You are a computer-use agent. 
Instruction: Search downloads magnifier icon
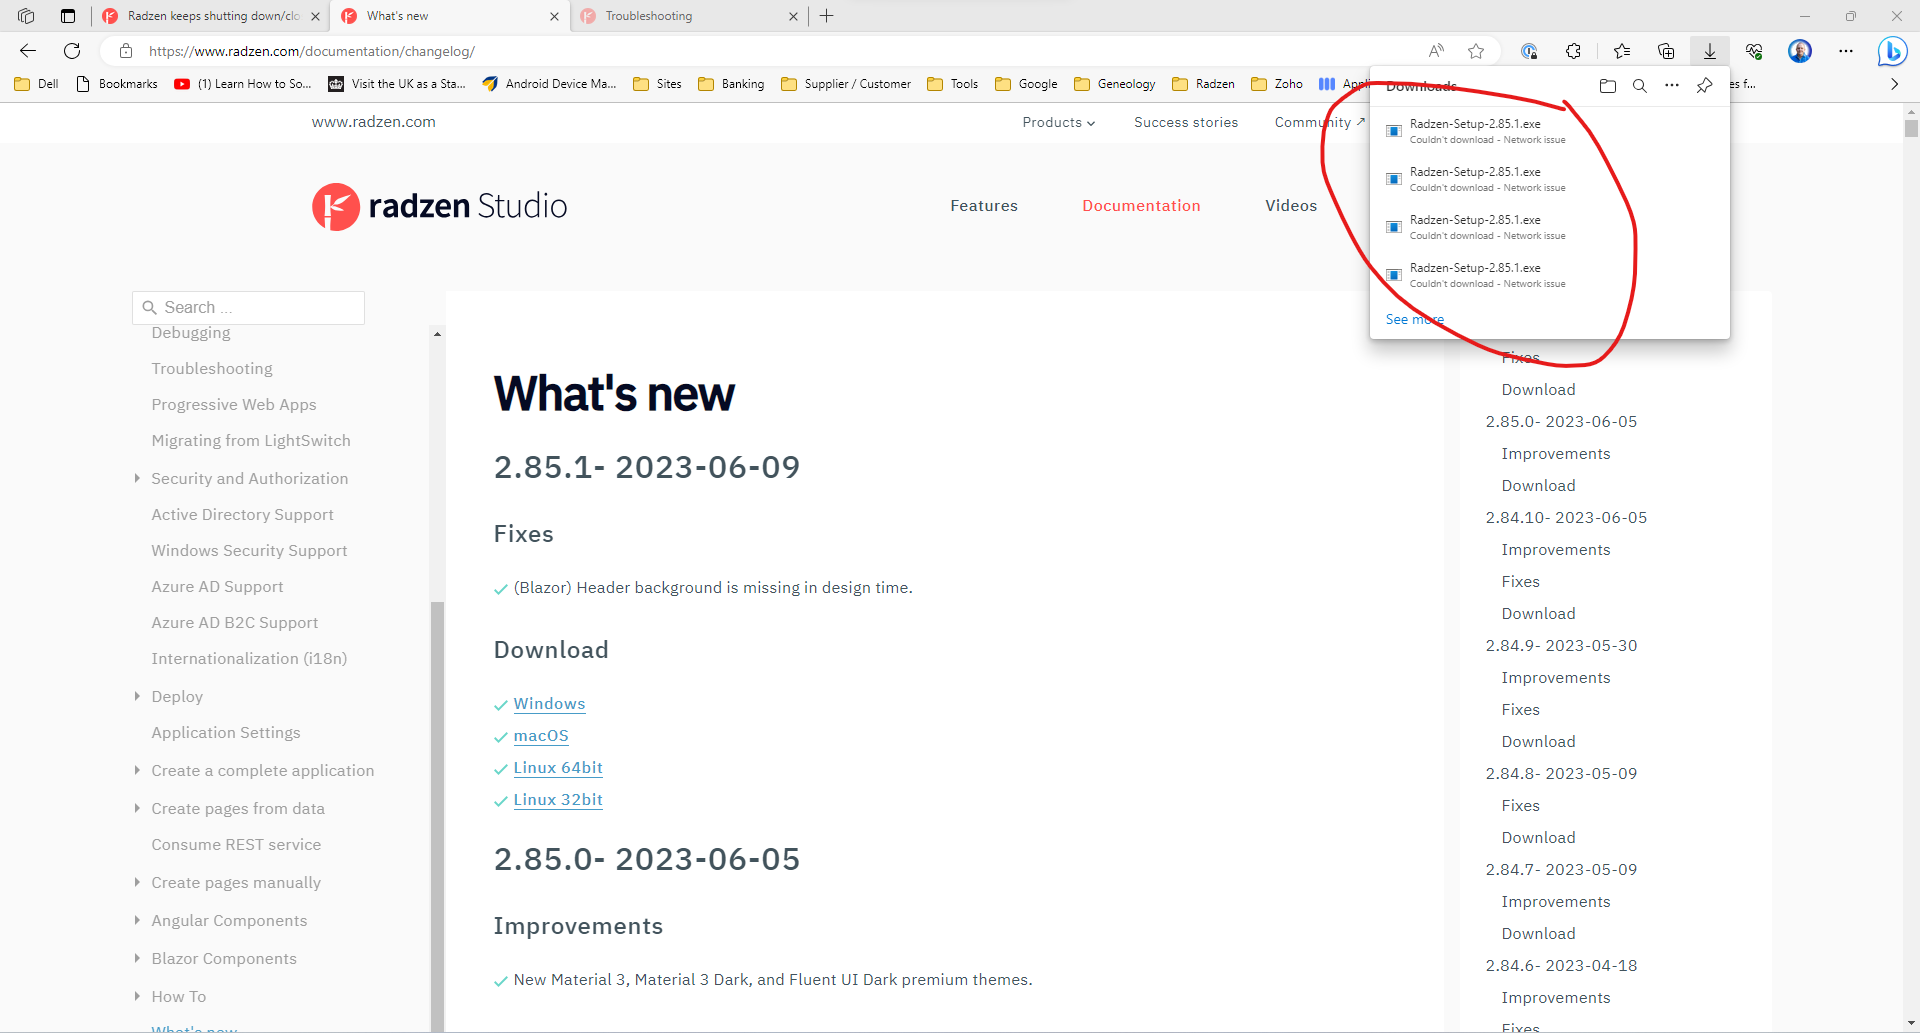(1640, 86)
